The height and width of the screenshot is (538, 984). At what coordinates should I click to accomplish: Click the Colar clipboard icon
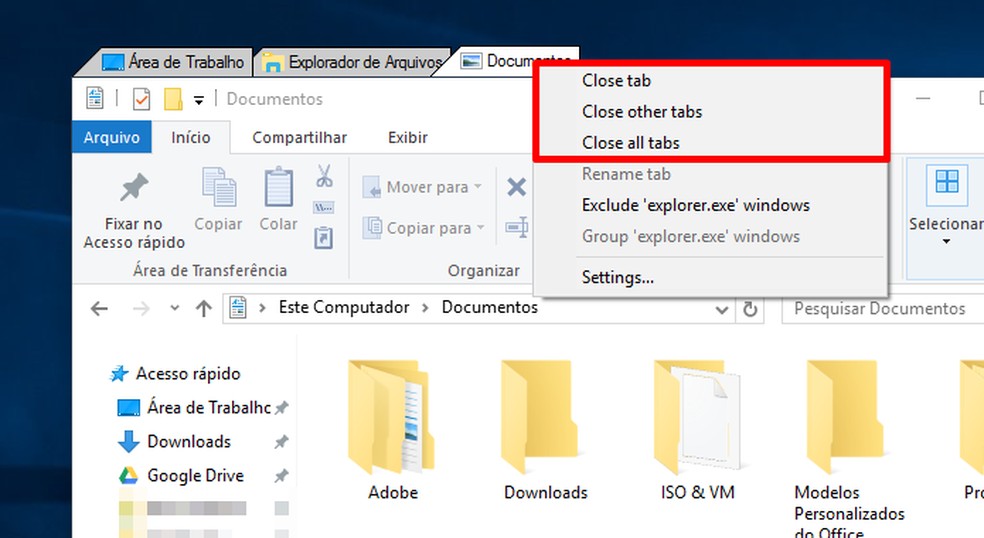pos(279,187)
